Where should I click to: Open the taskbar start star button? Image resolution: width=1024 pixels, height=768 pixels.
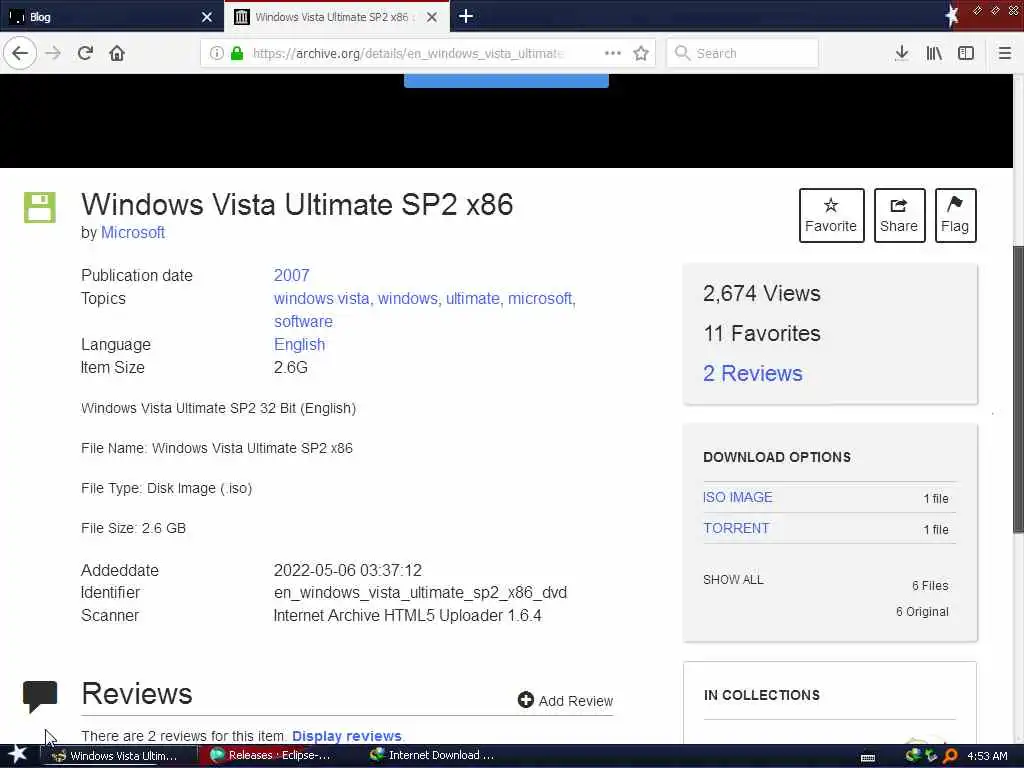pyautogui.click(x=18, y=755)
